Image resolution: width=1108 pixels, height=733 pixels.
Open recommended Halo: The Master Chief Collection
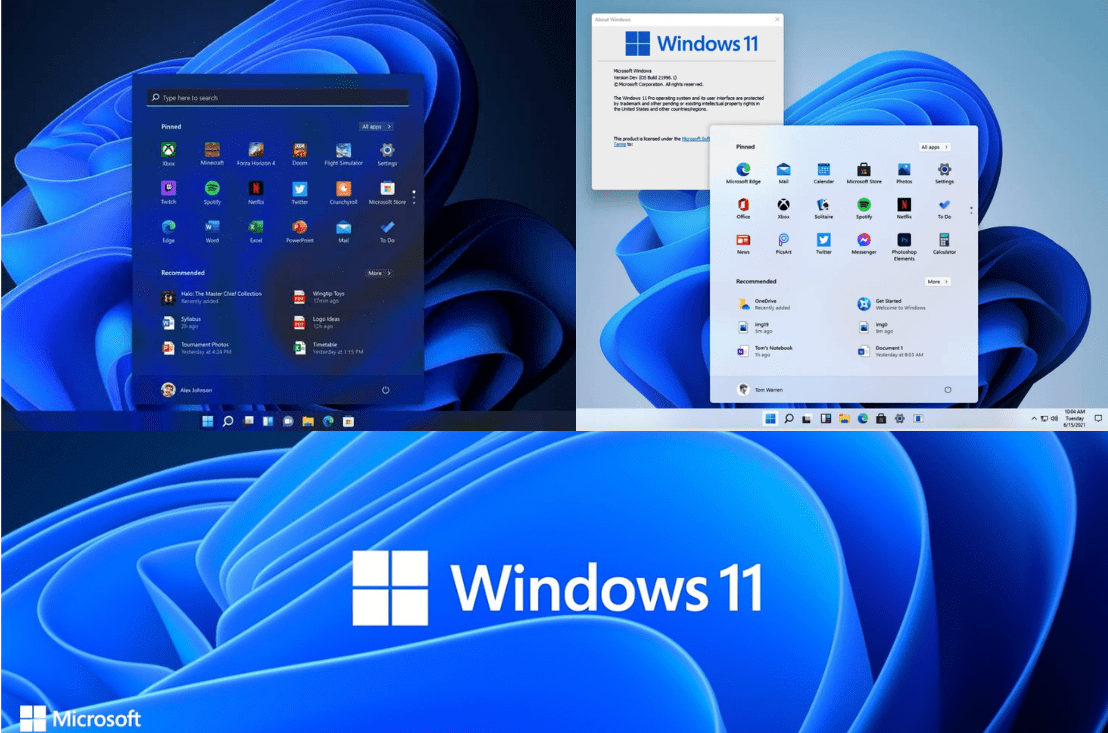coord(212,297)
